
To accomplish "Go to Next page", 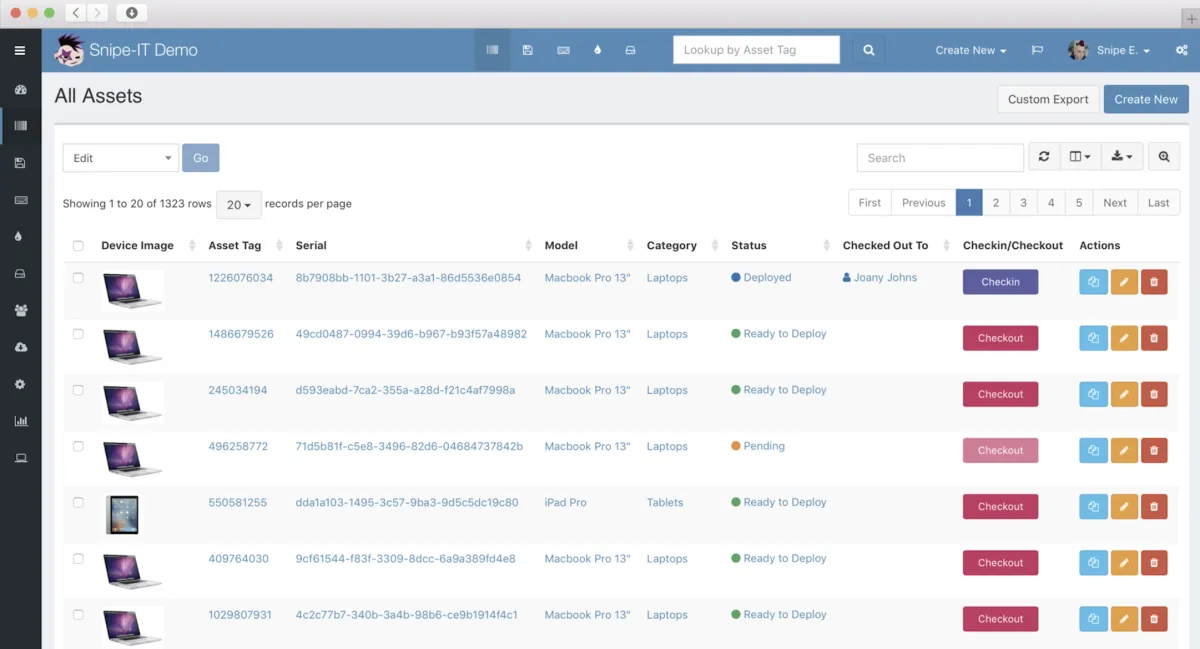I will pyautogui.click(x=1115, y=203).
